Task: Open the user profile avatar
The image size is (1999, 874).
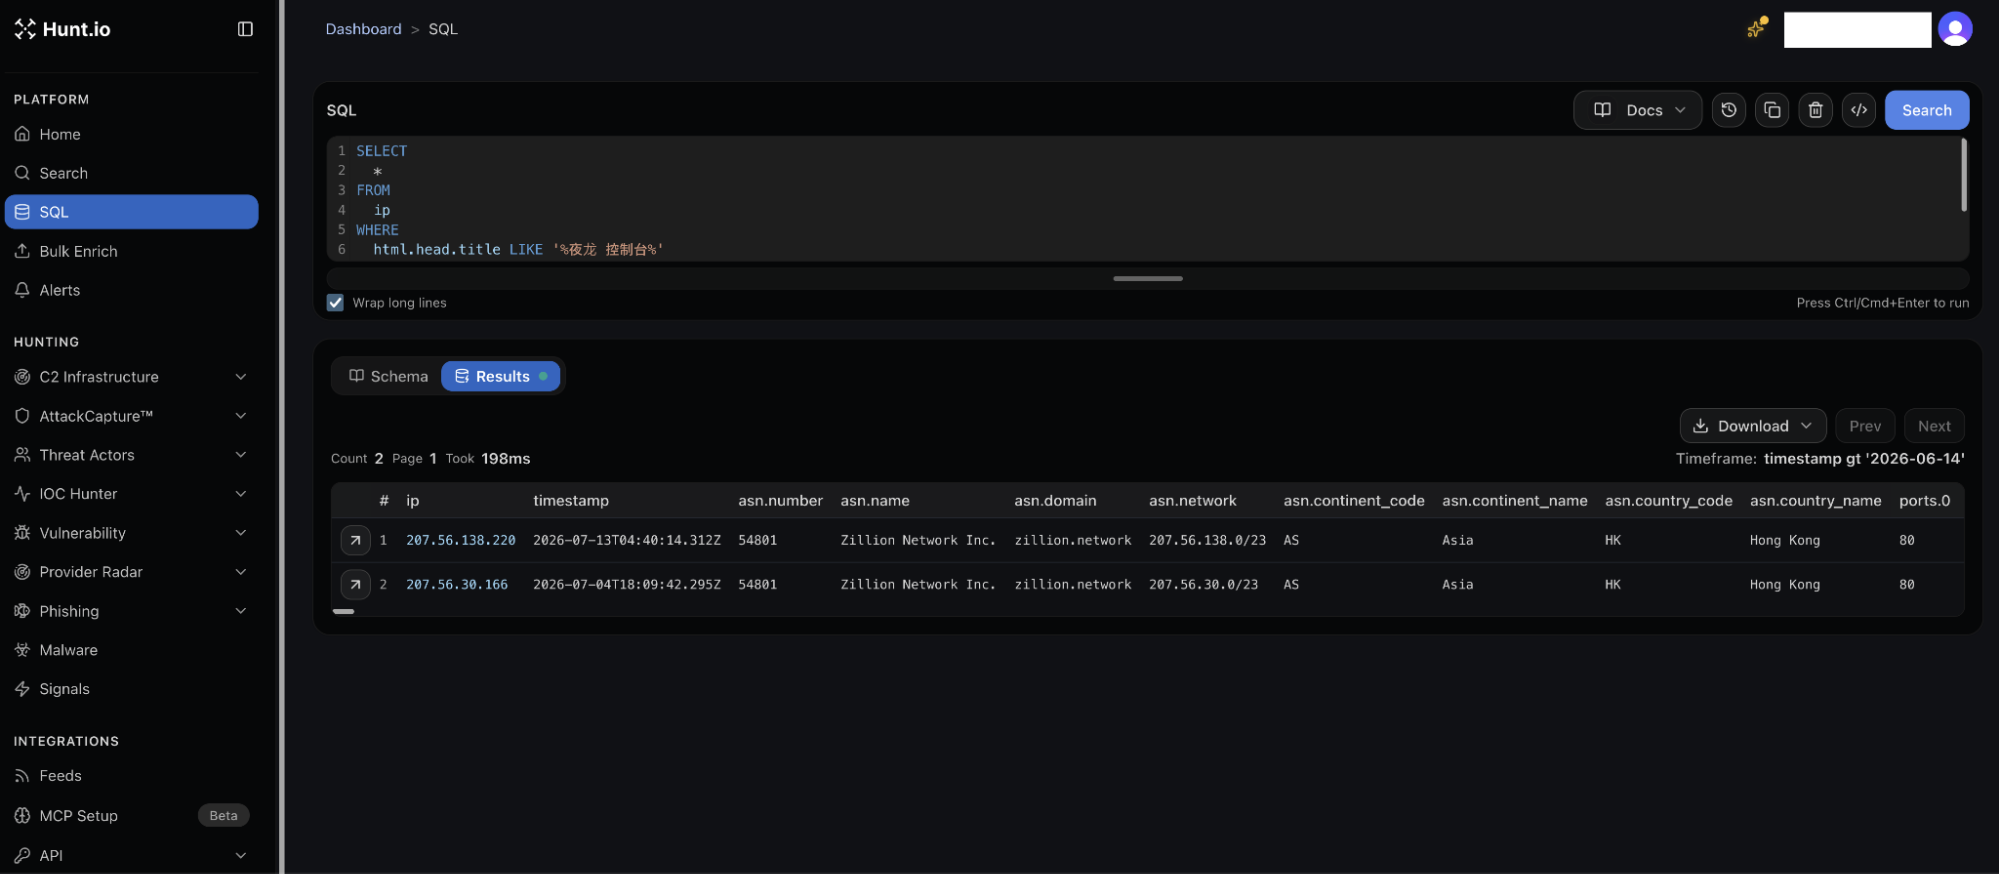Action: tap(1955, 29)
